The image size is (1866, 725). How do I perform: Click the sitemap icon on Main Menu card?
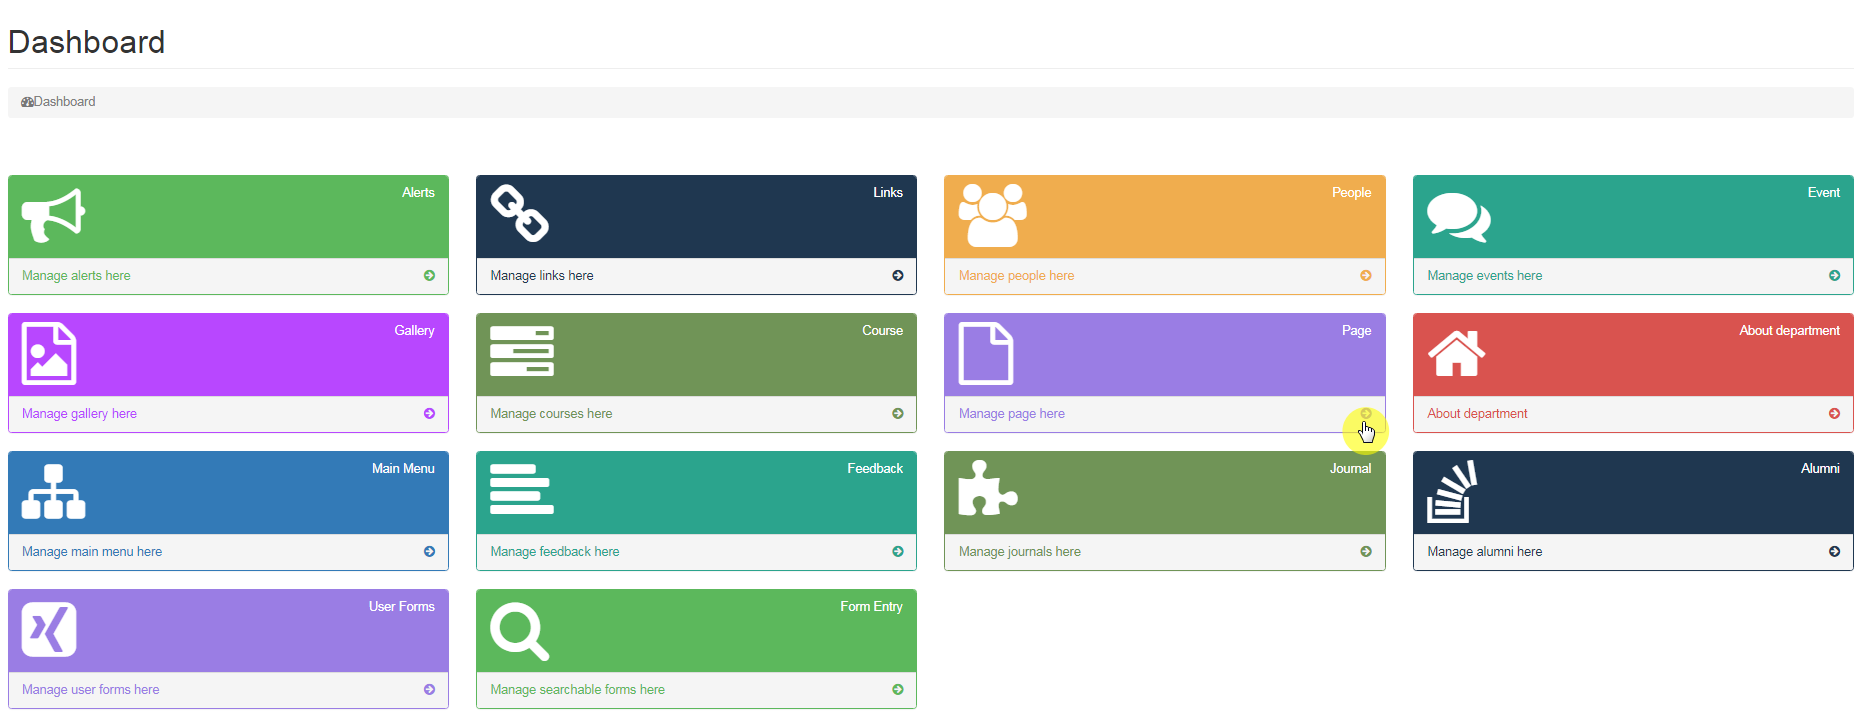click(x=53, y=492)
